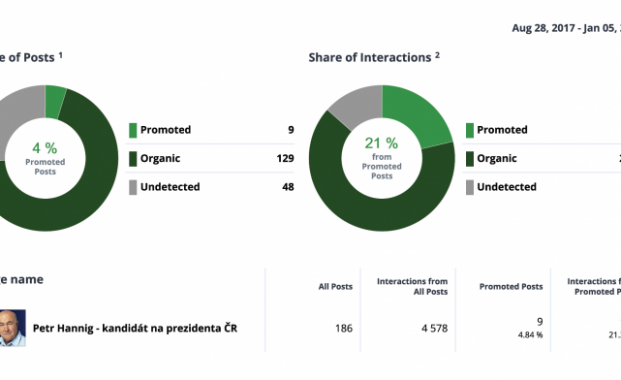Viewport: 621px width, 380px height.
Task: Sort by All Posts column header
Action: 335,286
